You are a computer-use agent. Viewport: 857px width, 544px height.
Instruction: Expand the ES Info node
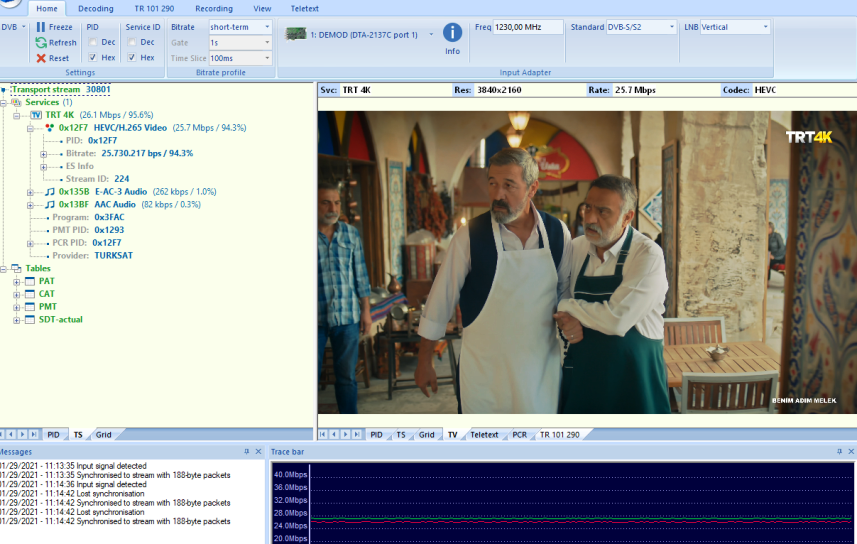tap(43, 167)
